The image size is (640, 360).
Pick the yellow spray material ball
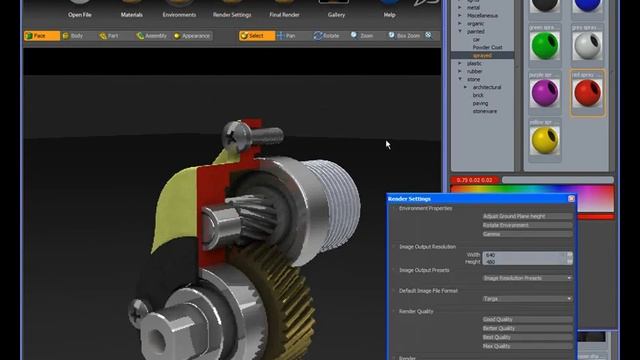tap(545, 140)
